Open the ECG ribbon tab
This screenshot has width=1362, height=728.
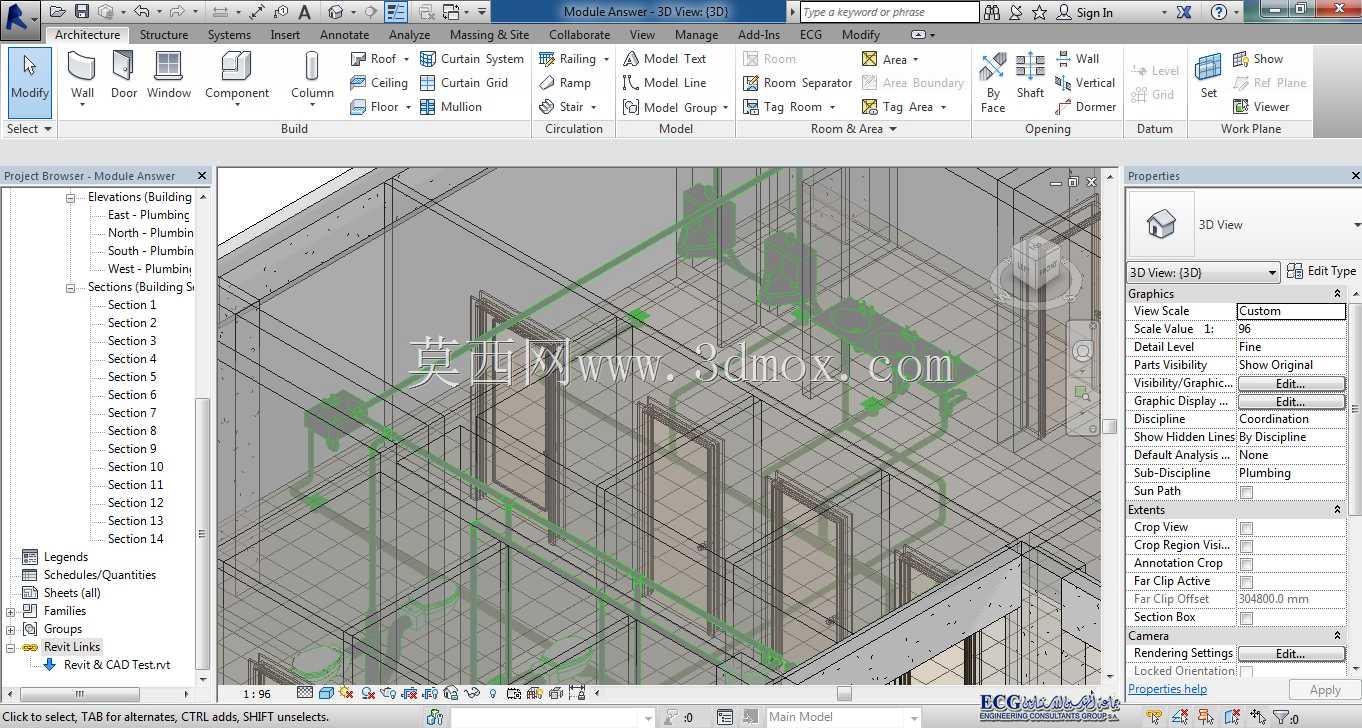810,34
